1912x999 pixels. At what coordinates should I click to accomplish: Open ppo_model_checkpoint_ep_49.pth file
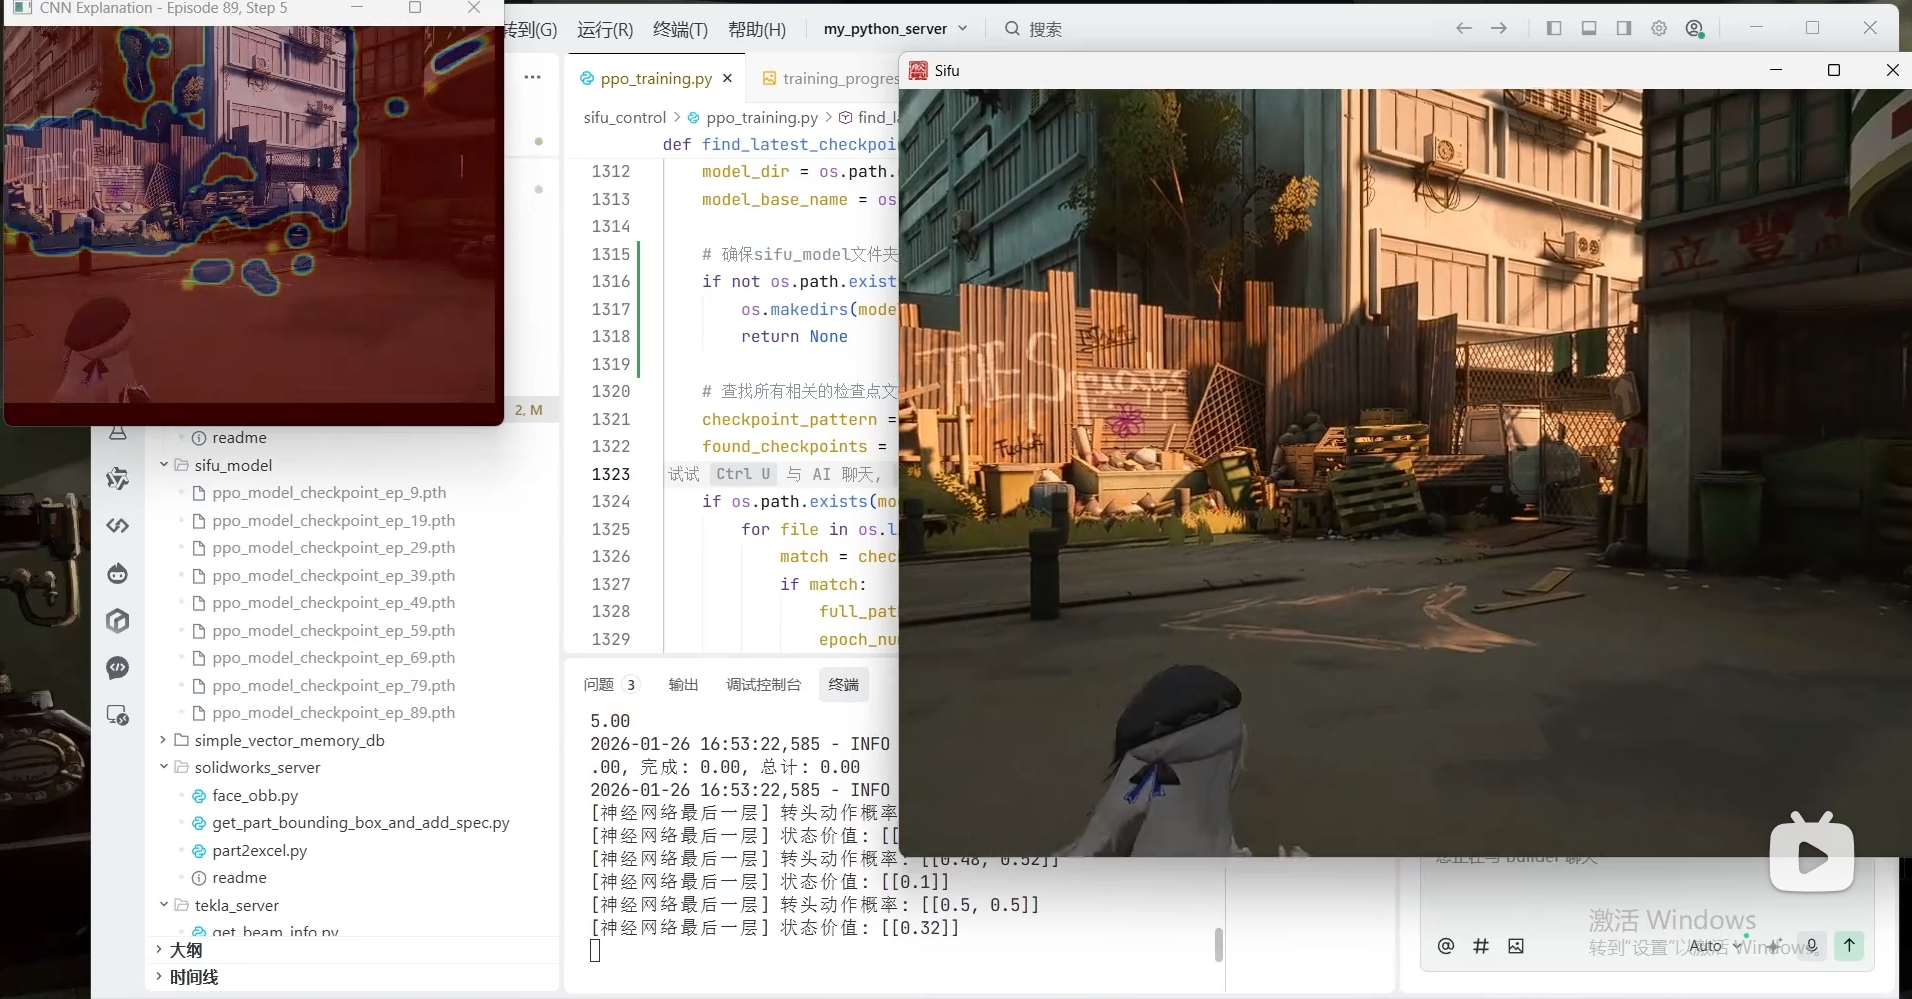click(333, 603)
